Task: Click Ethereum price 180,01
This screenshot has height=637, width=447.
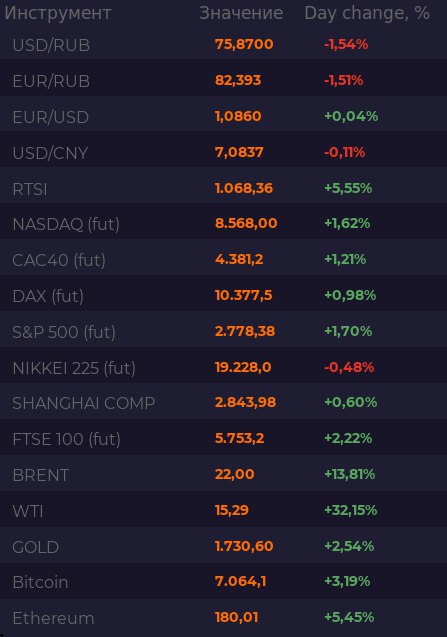Action: pos(237,618)
